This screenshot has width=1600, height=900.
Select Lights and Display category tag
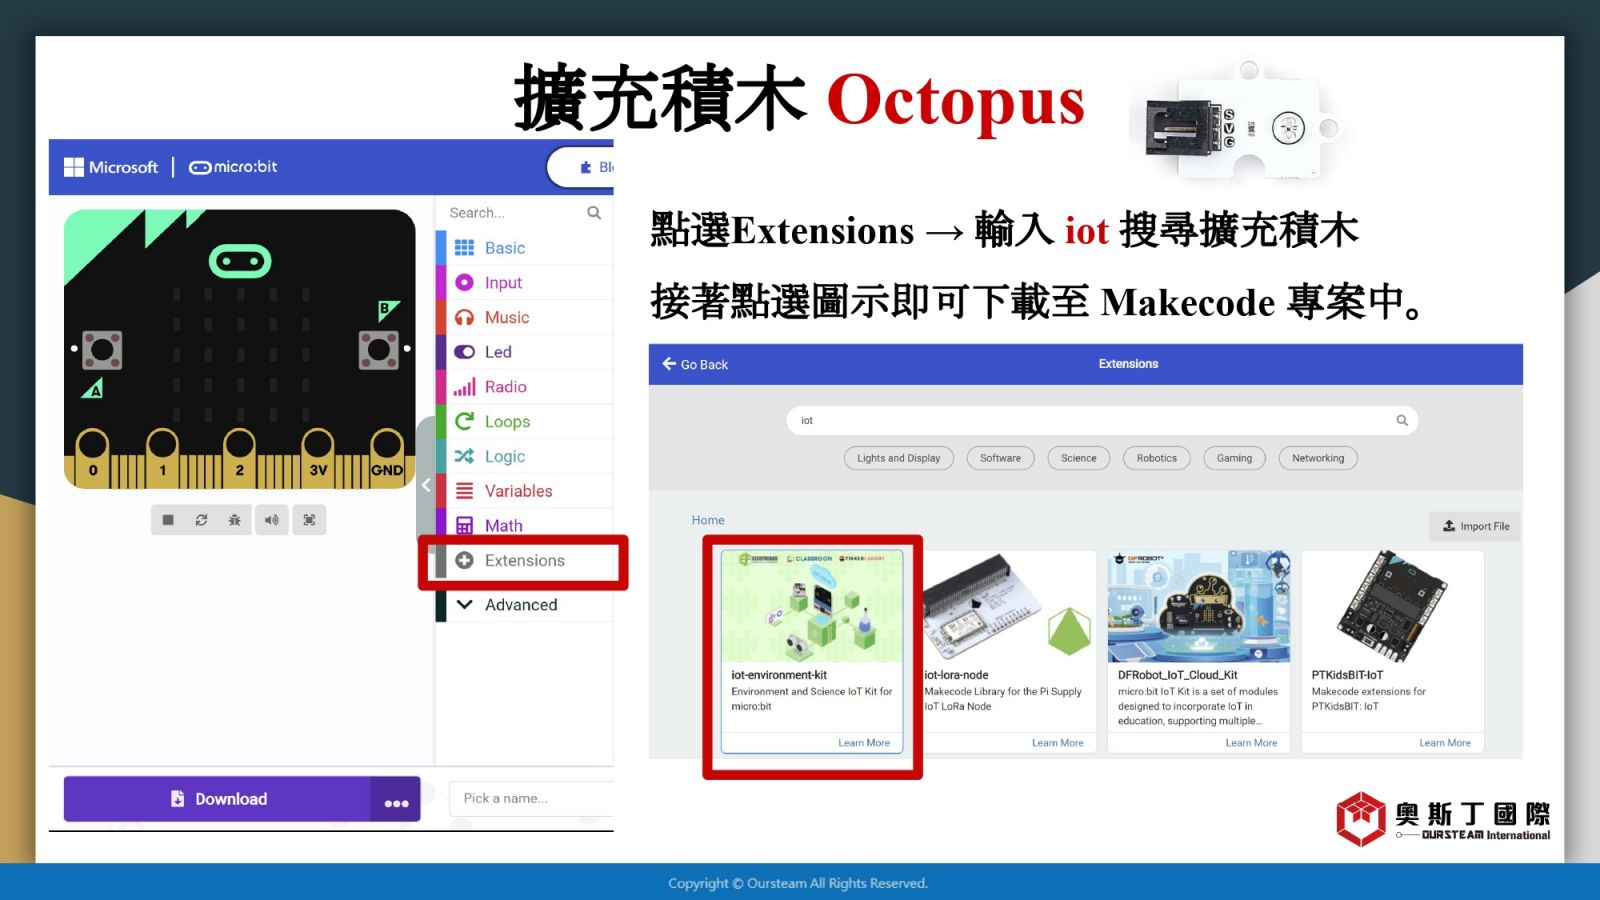(x=899, y=458)
